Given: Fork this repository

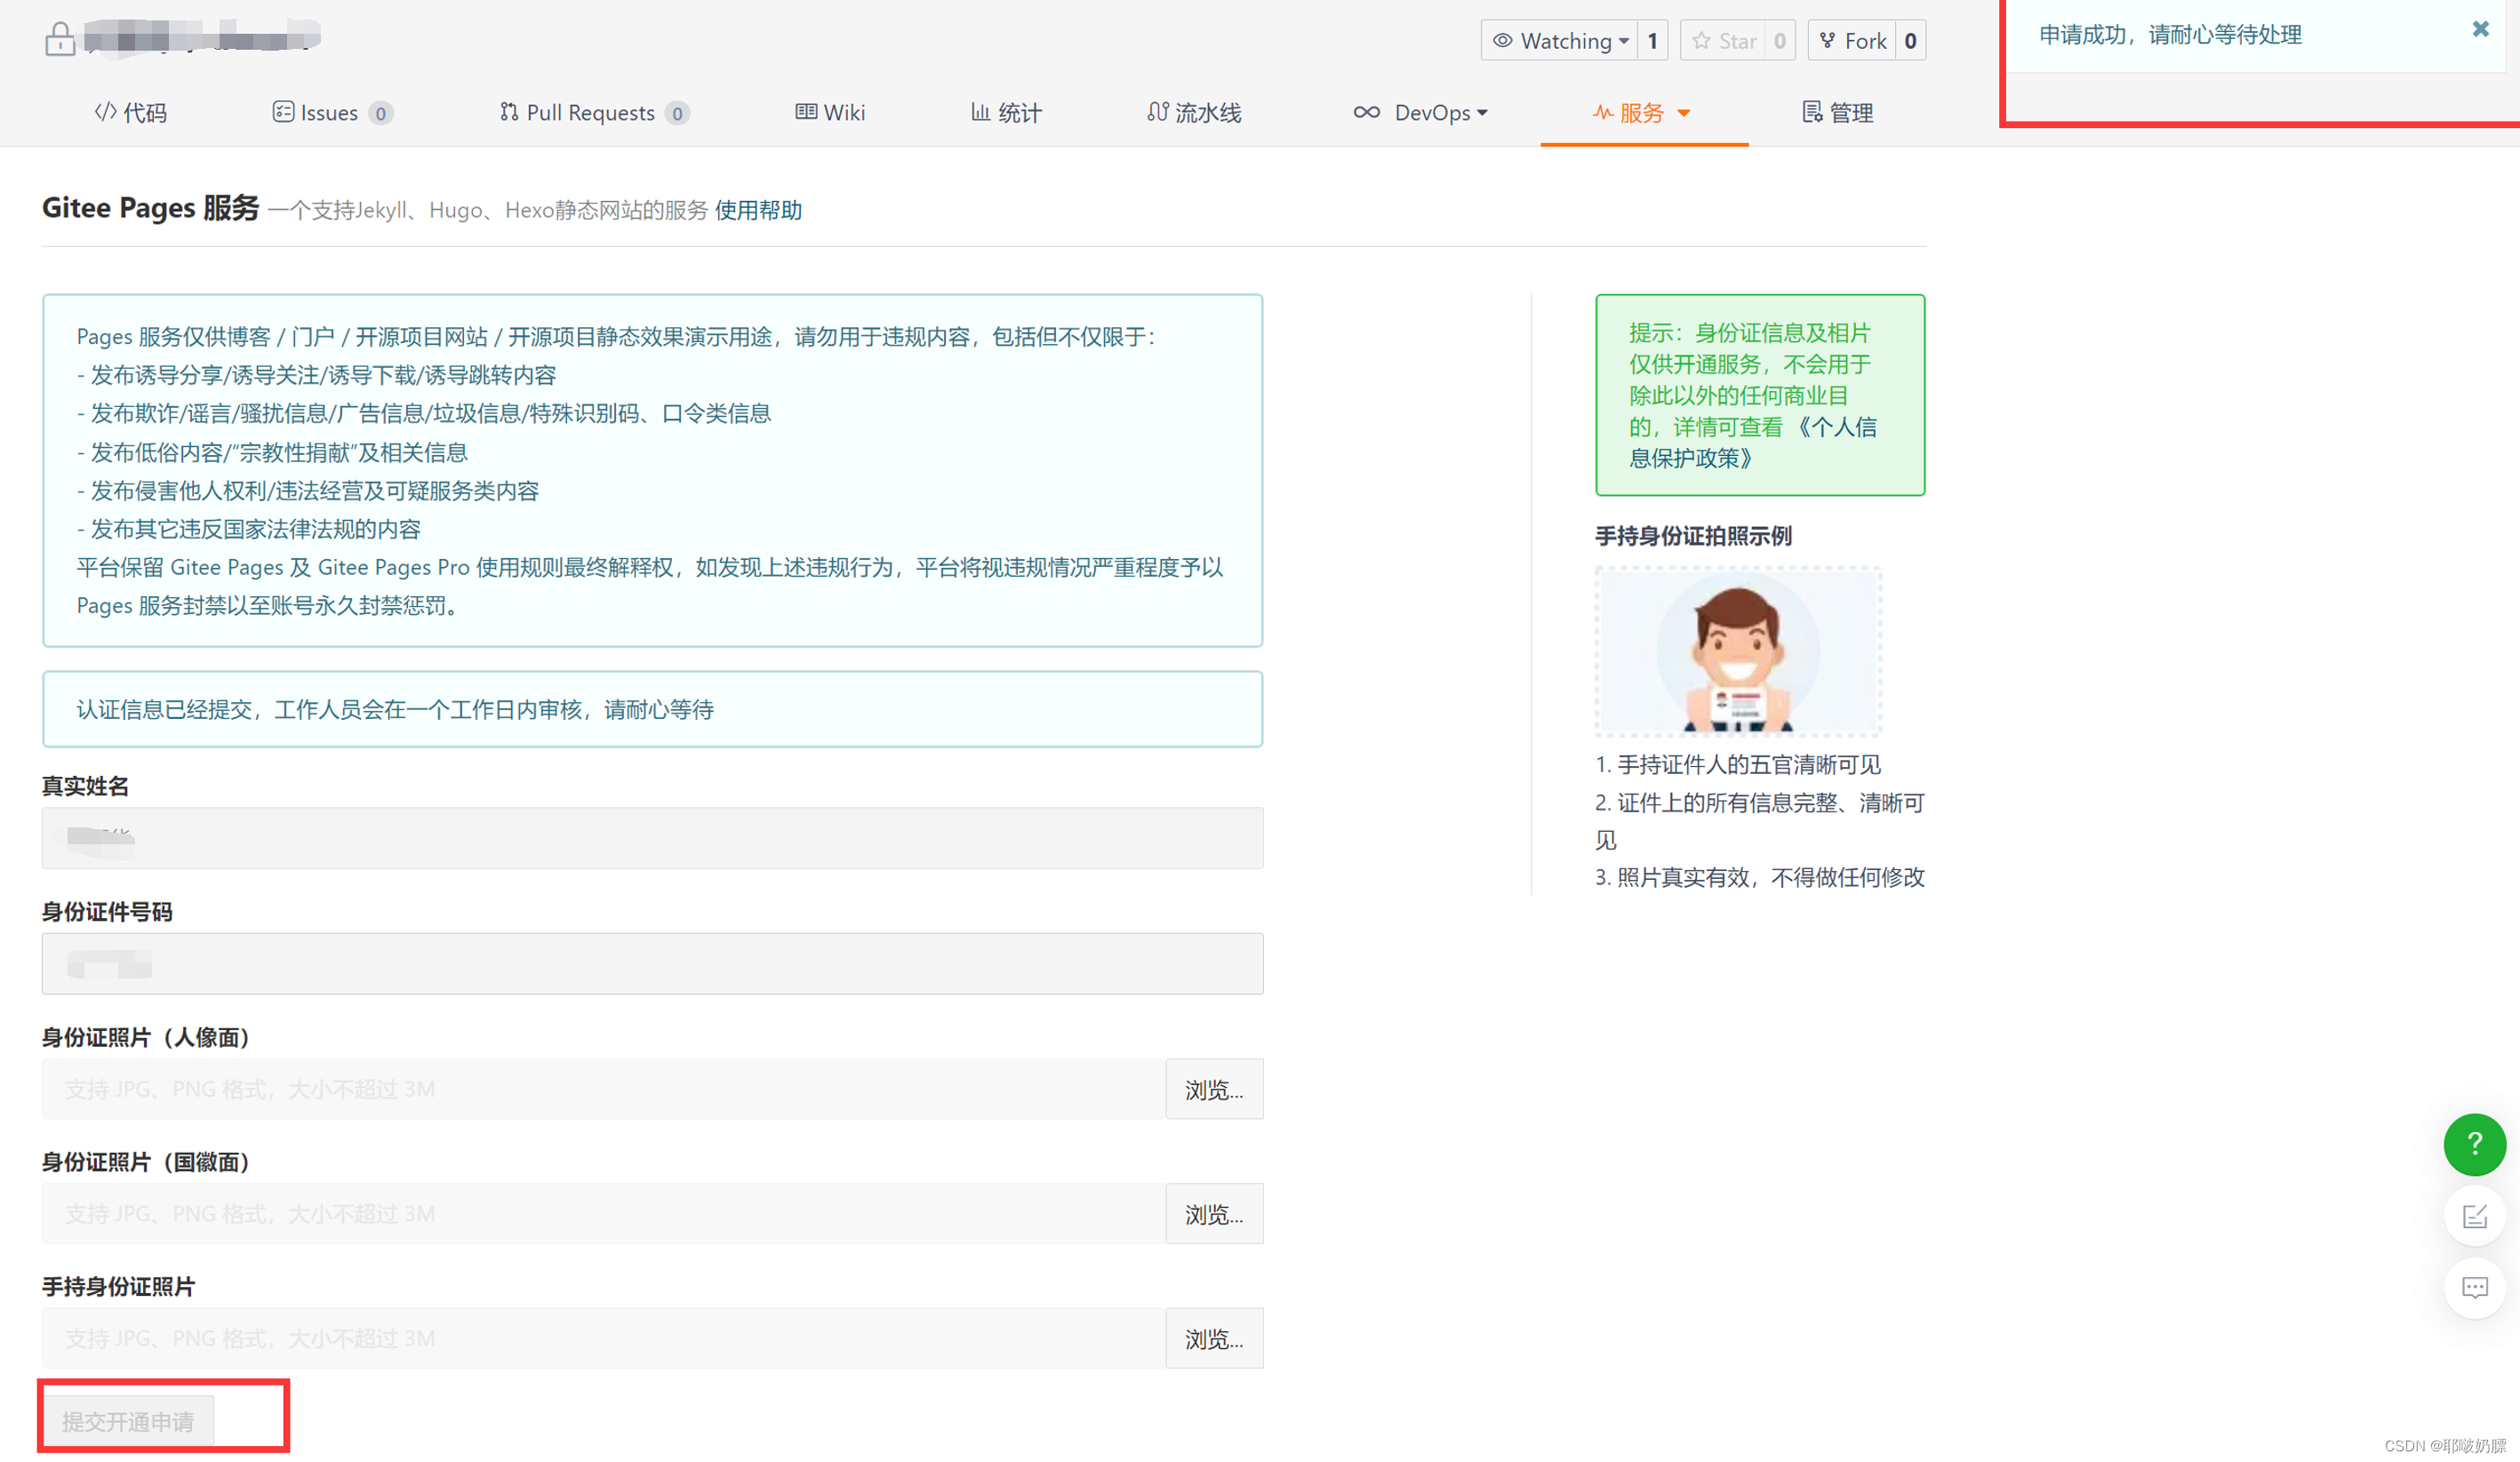Looking at the screenshot, I should 1853,41.
